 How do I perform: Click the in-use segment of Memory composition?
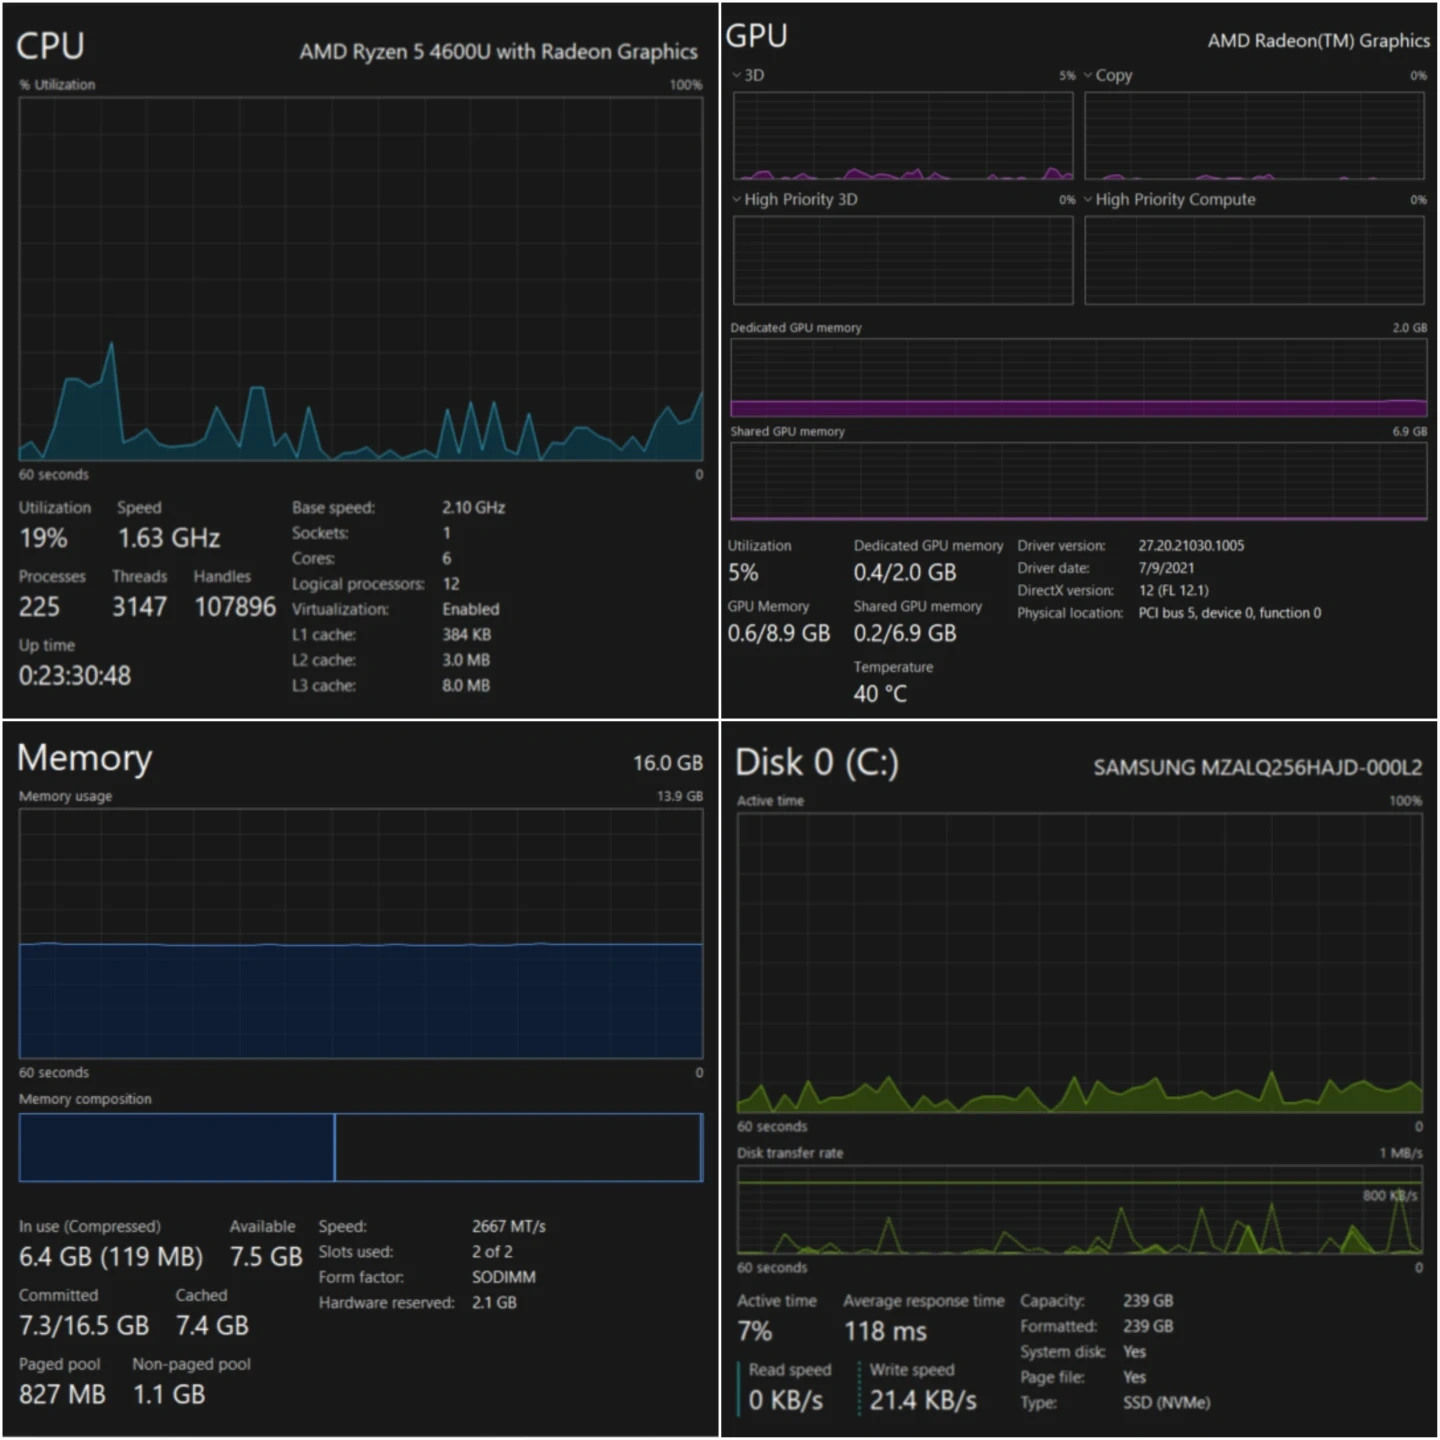(176, 1147)
